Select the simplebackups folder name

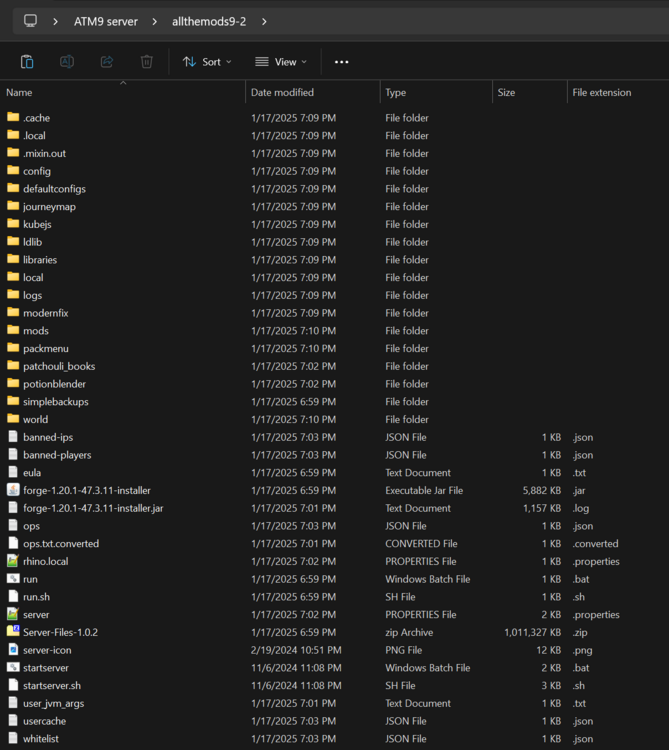55,401
